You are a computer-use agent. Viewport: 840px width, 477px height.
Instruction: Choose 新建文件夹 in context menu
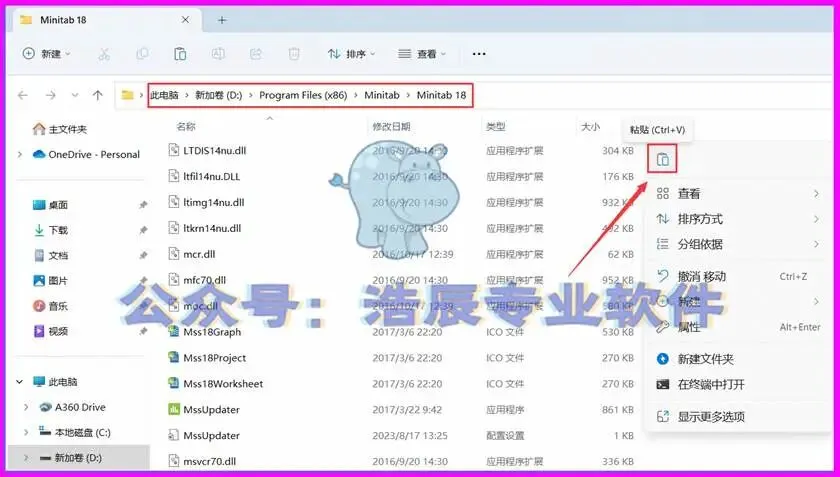[738, 359]
